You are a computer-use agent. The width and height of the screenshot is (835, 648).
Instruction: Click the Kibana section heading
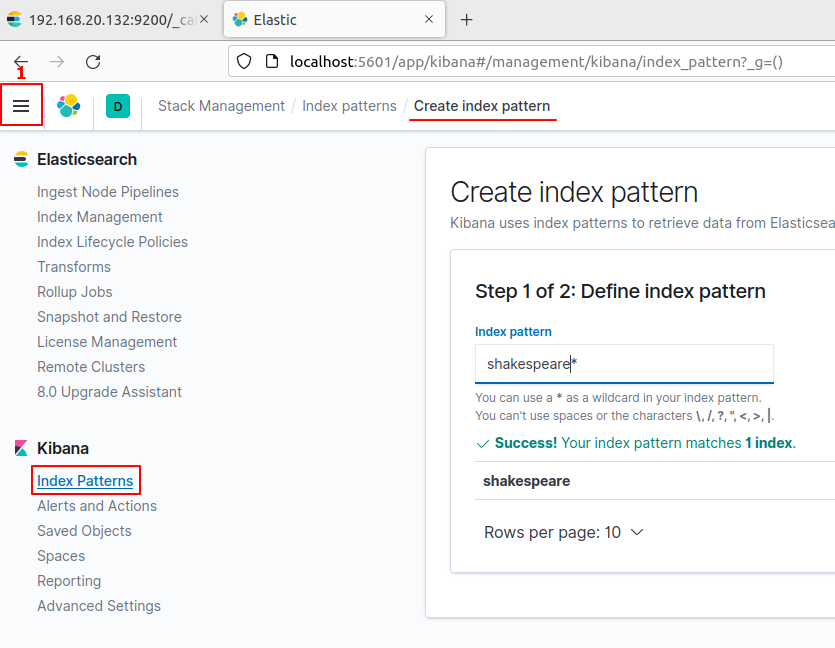63,448
